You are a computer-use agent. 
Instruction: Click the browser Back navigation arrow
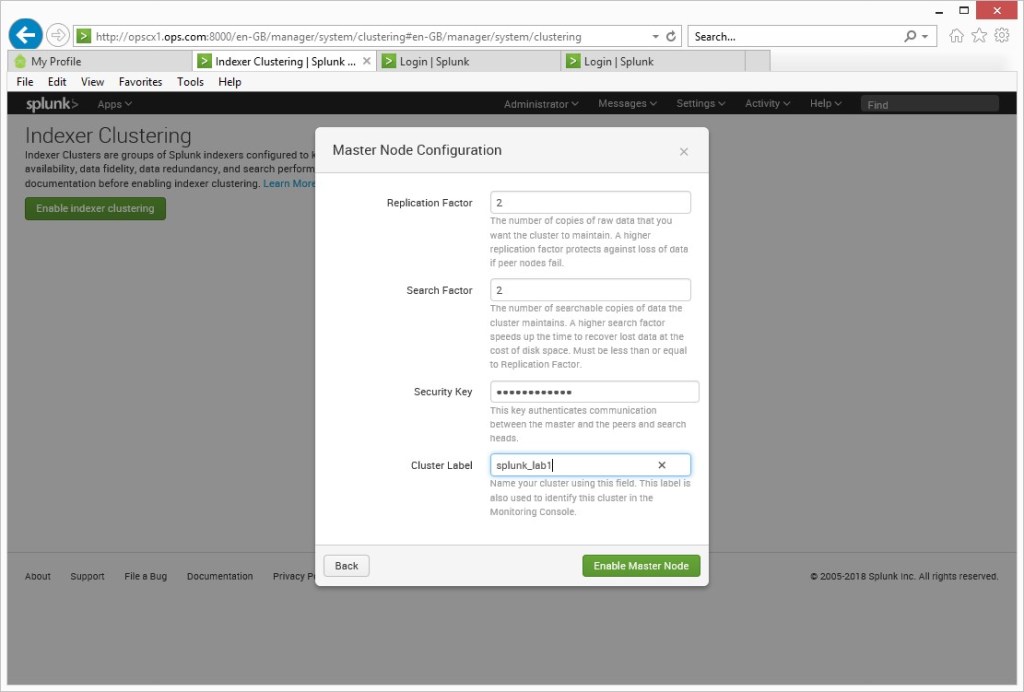[x=24, y=33]
